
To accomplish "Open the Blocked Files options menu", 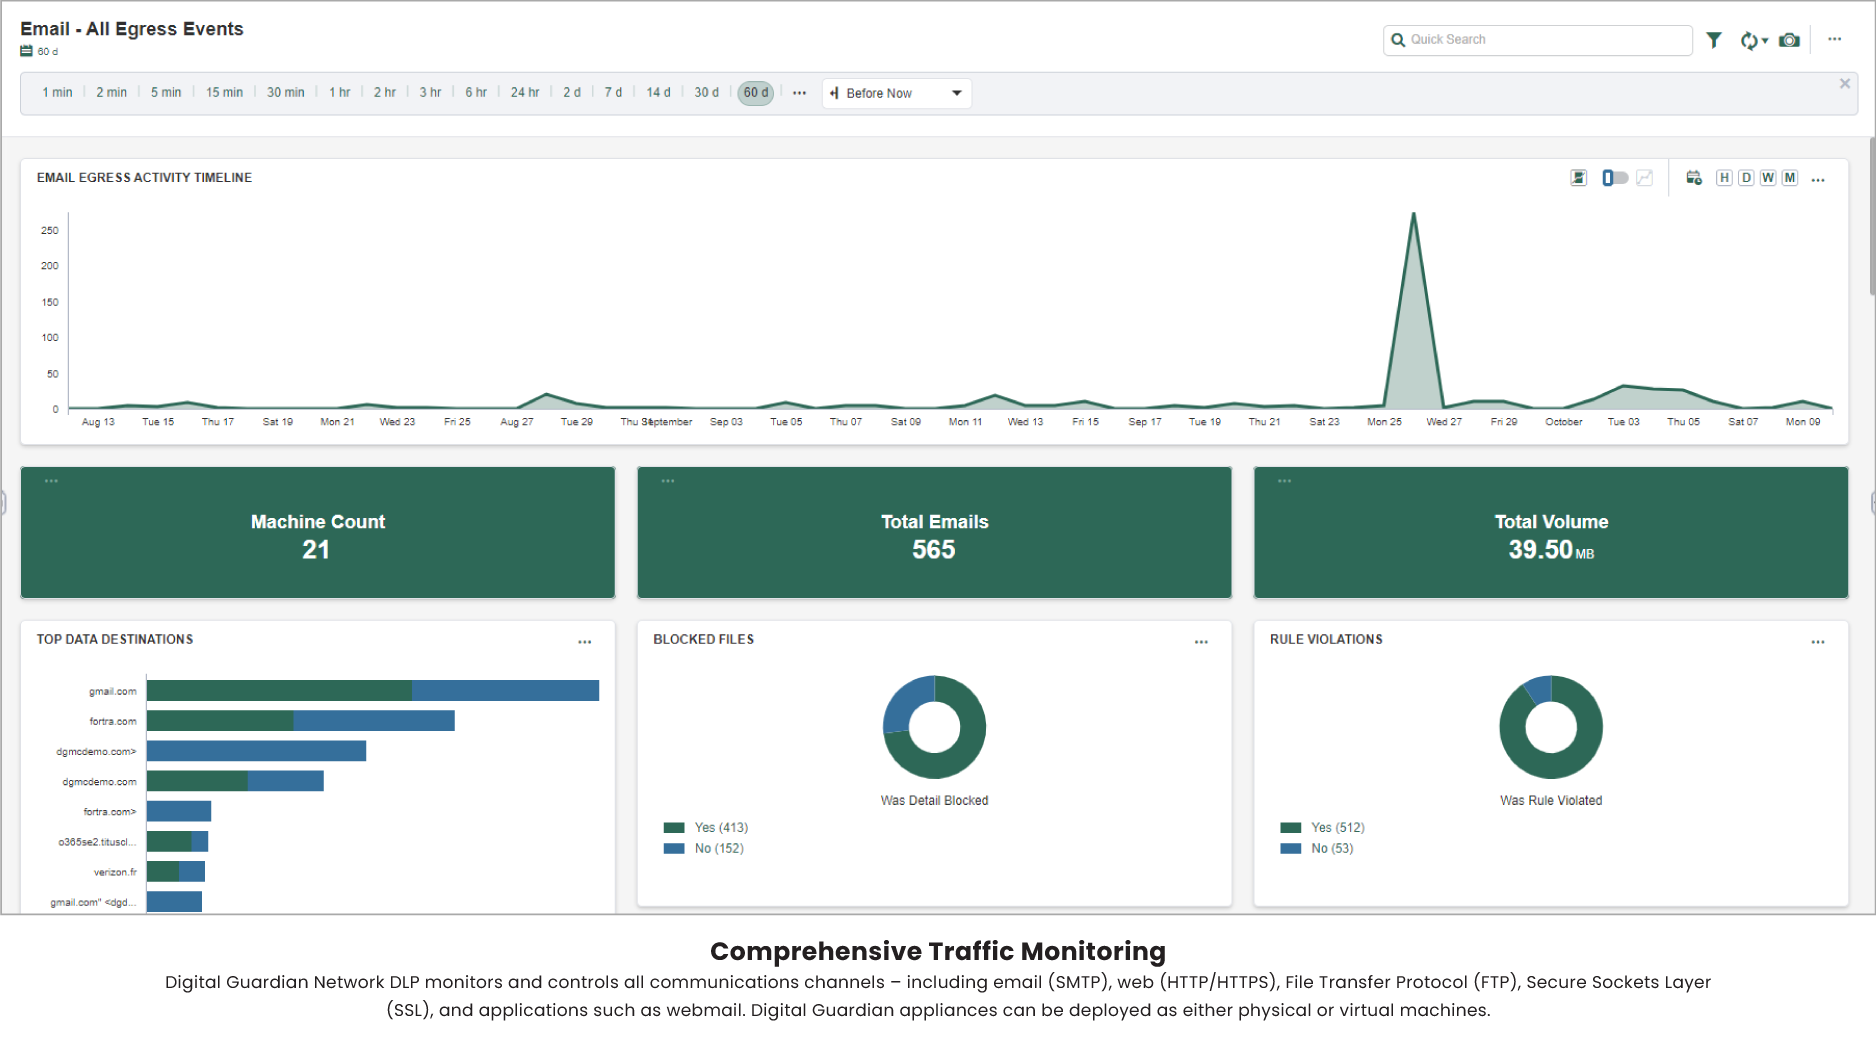I will click(1201, 642).
